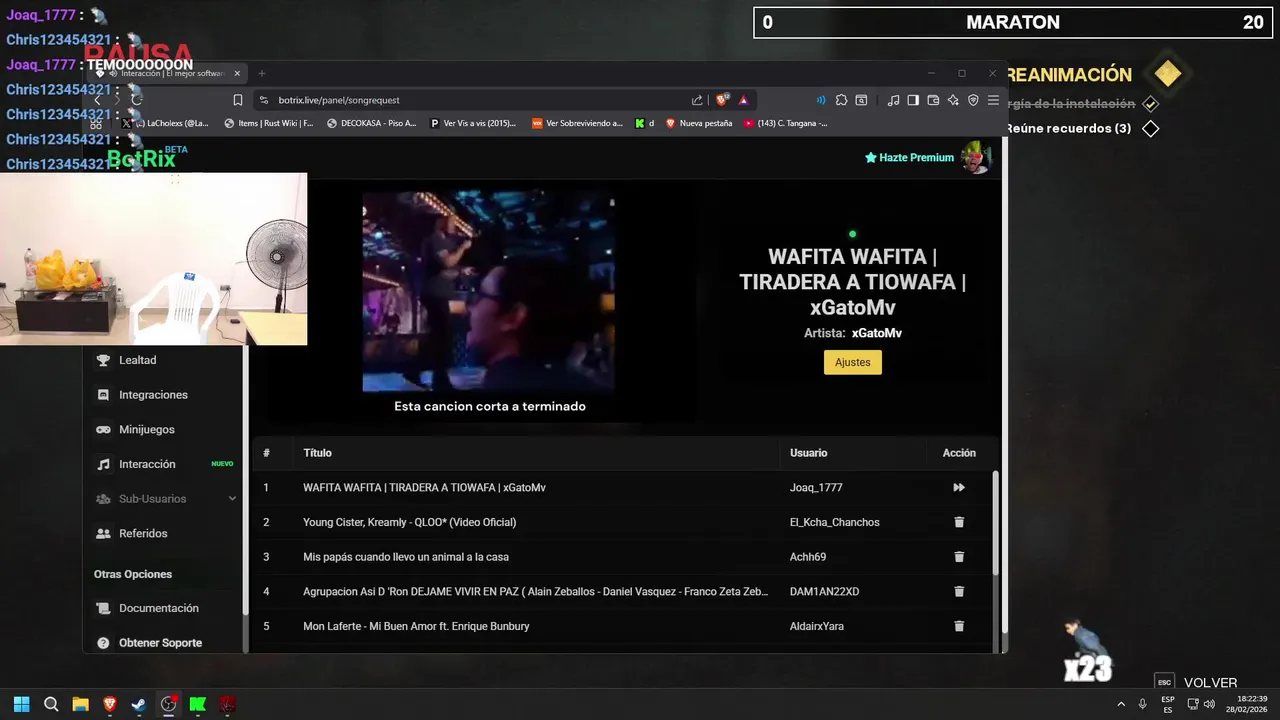Open Brave browser taskbar icon
The image size is (1280, 720).
coord(110,704)
